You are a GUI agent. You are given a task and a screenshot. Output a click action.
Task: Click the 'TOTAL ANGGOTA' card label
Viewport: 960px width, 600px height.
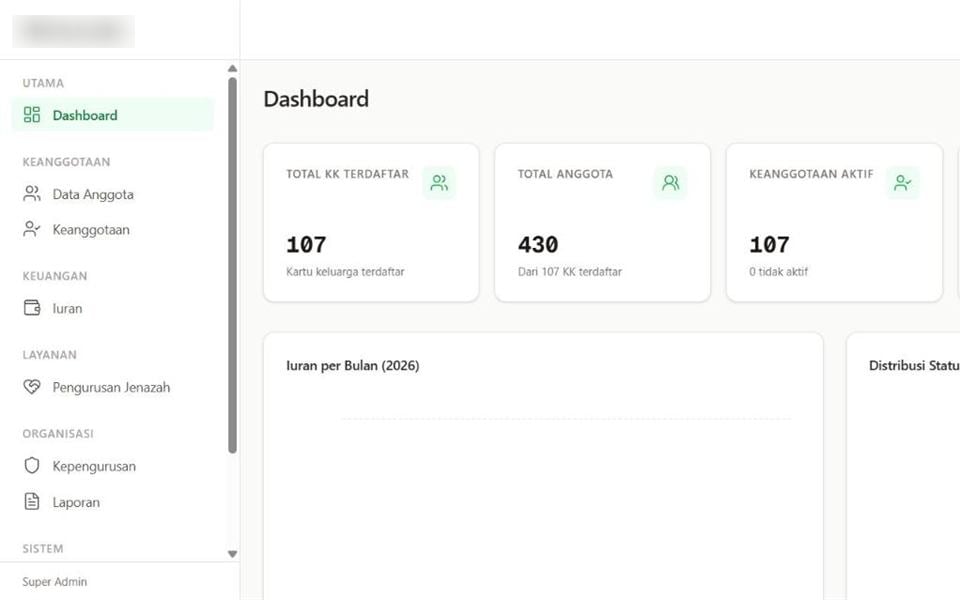click(x=565, y=174)
